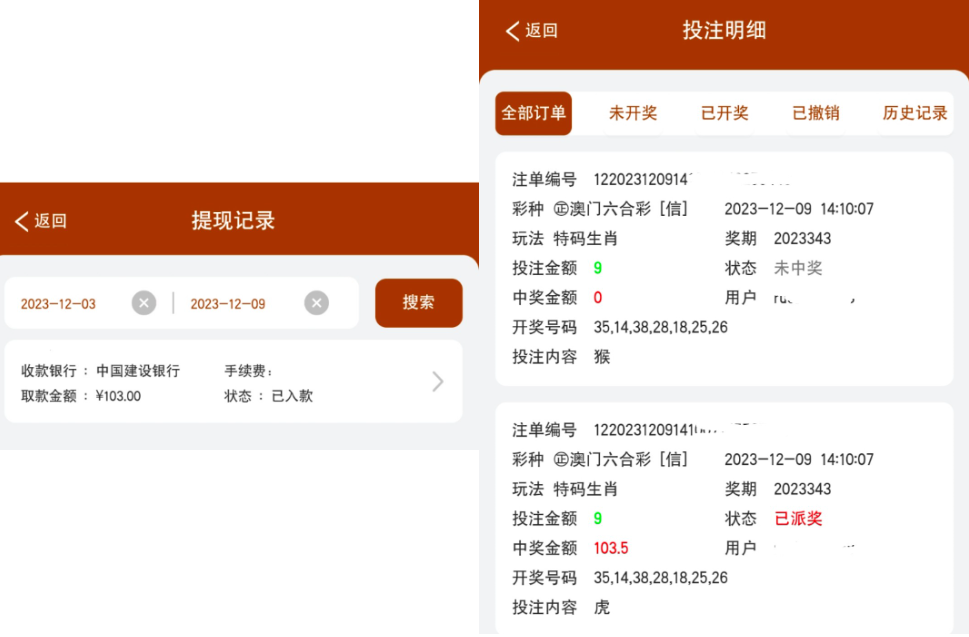Expand withdrawal record details chevron

[x=437, y=381]
